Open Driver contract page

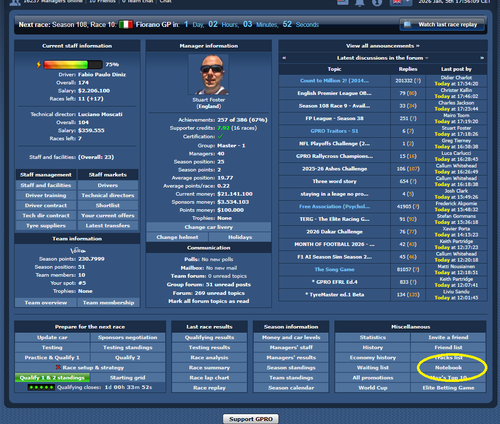coord(46,205)
